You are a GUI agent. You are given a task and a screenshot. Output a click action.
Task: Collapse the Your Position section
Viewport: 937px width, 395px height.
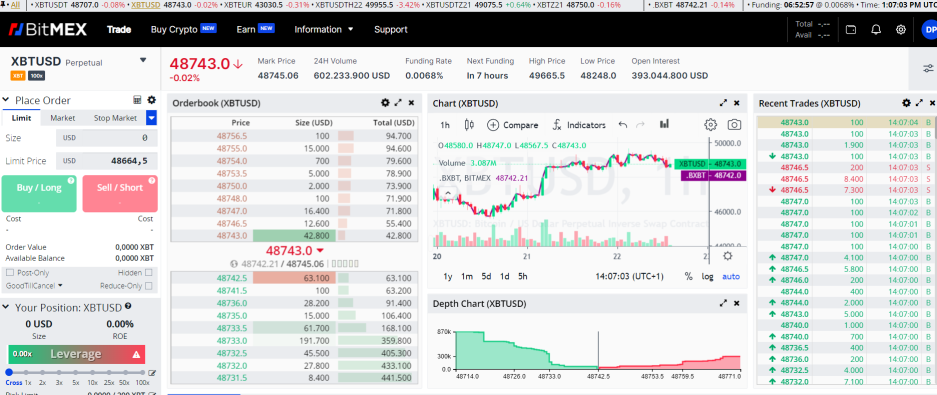coord(6,307)
